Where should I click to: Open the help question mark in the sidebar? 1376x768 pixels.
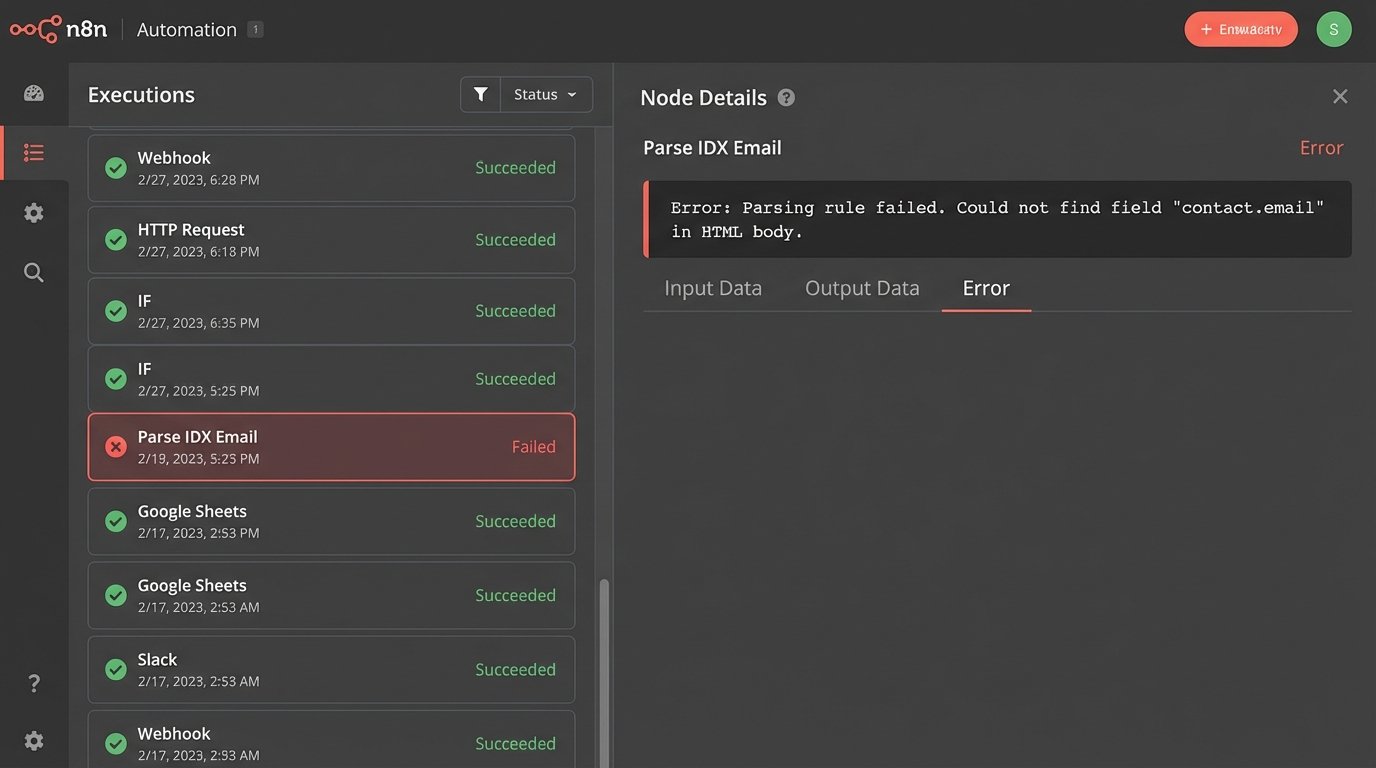point(33,682)
